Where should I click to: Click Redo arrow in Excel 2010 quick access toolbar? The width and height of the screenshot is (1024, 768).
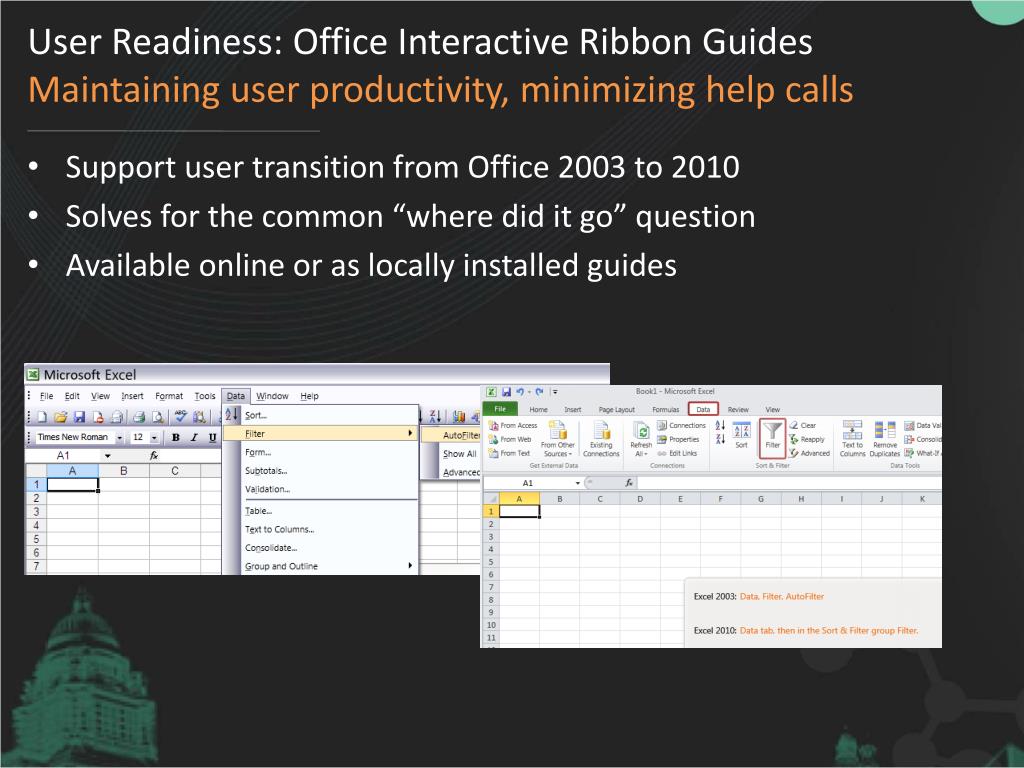coord(539,392)
